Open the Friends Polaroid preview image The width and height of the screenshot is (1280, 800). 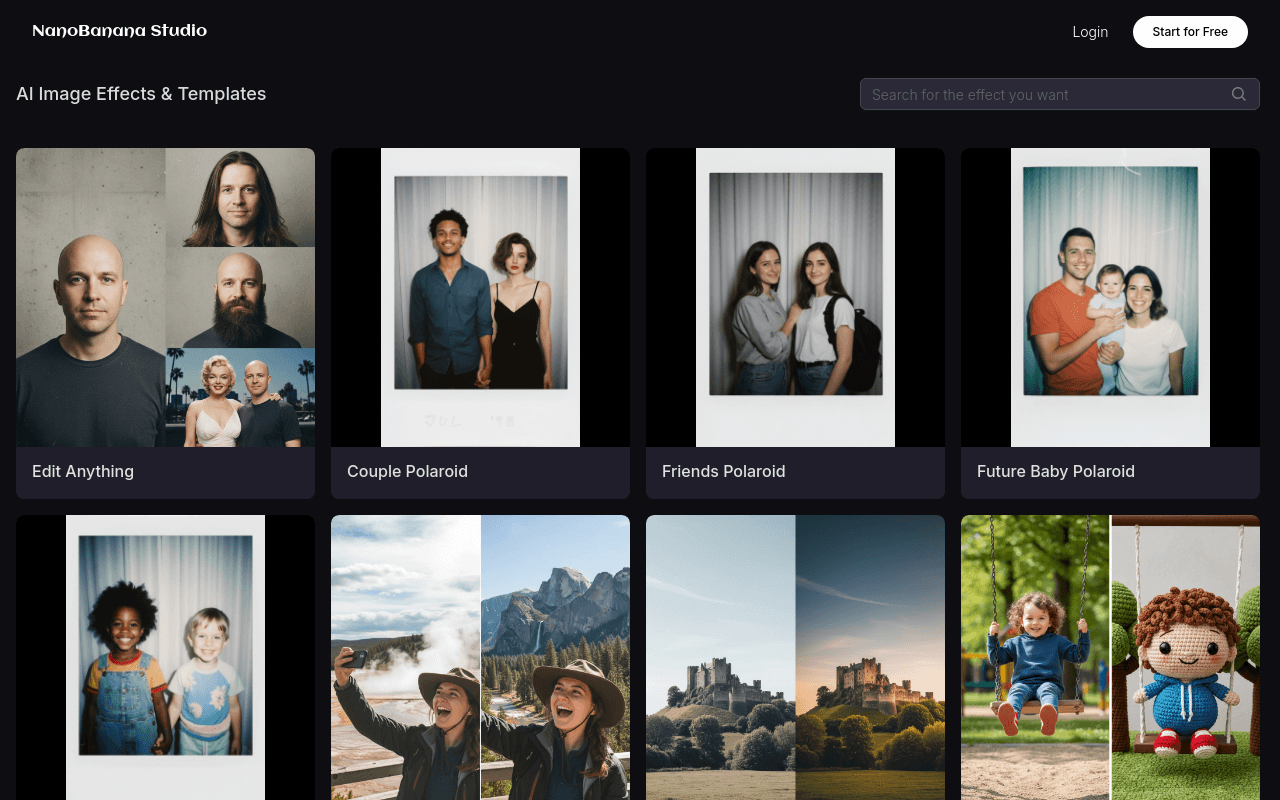point(795,297)
